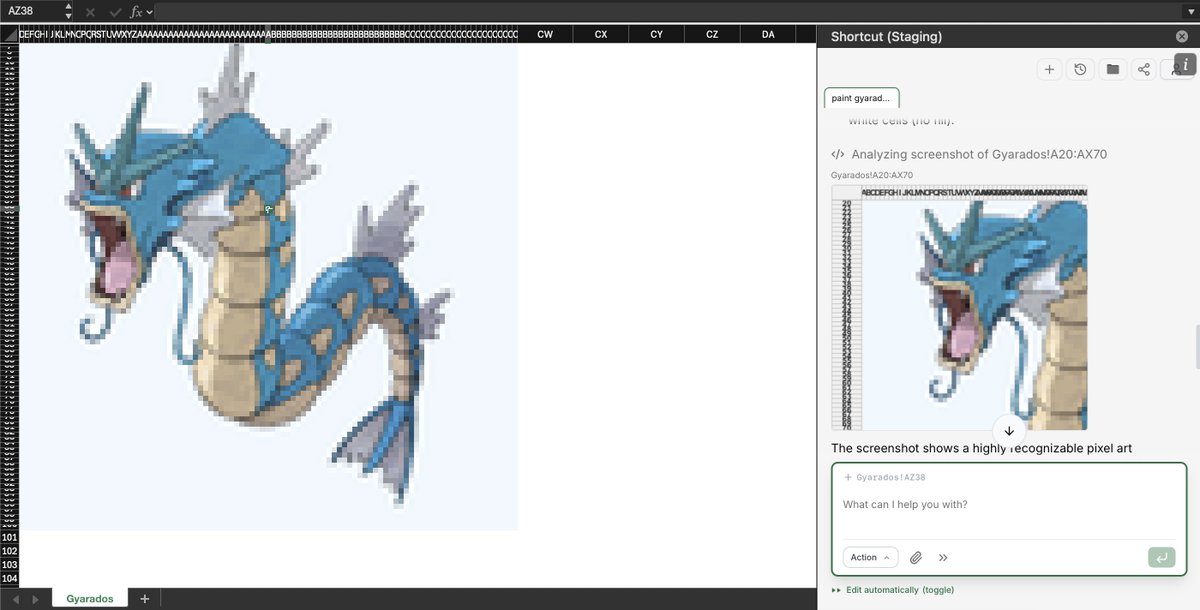Screen dimensions: 1200x610
Task: Open the Gyarados screenshot thumbnail
Action: (960, 308)
